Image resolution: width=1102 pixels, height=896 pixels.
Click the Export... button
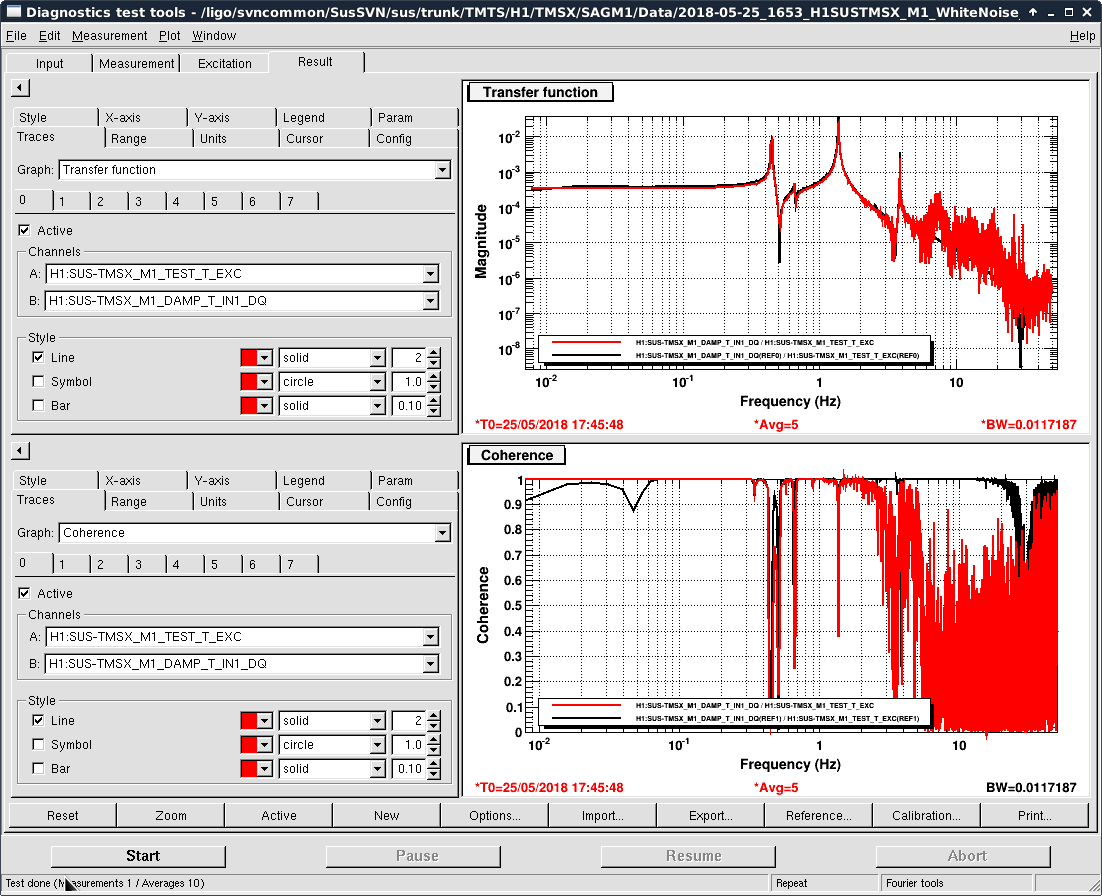click(x=710, y=815)
